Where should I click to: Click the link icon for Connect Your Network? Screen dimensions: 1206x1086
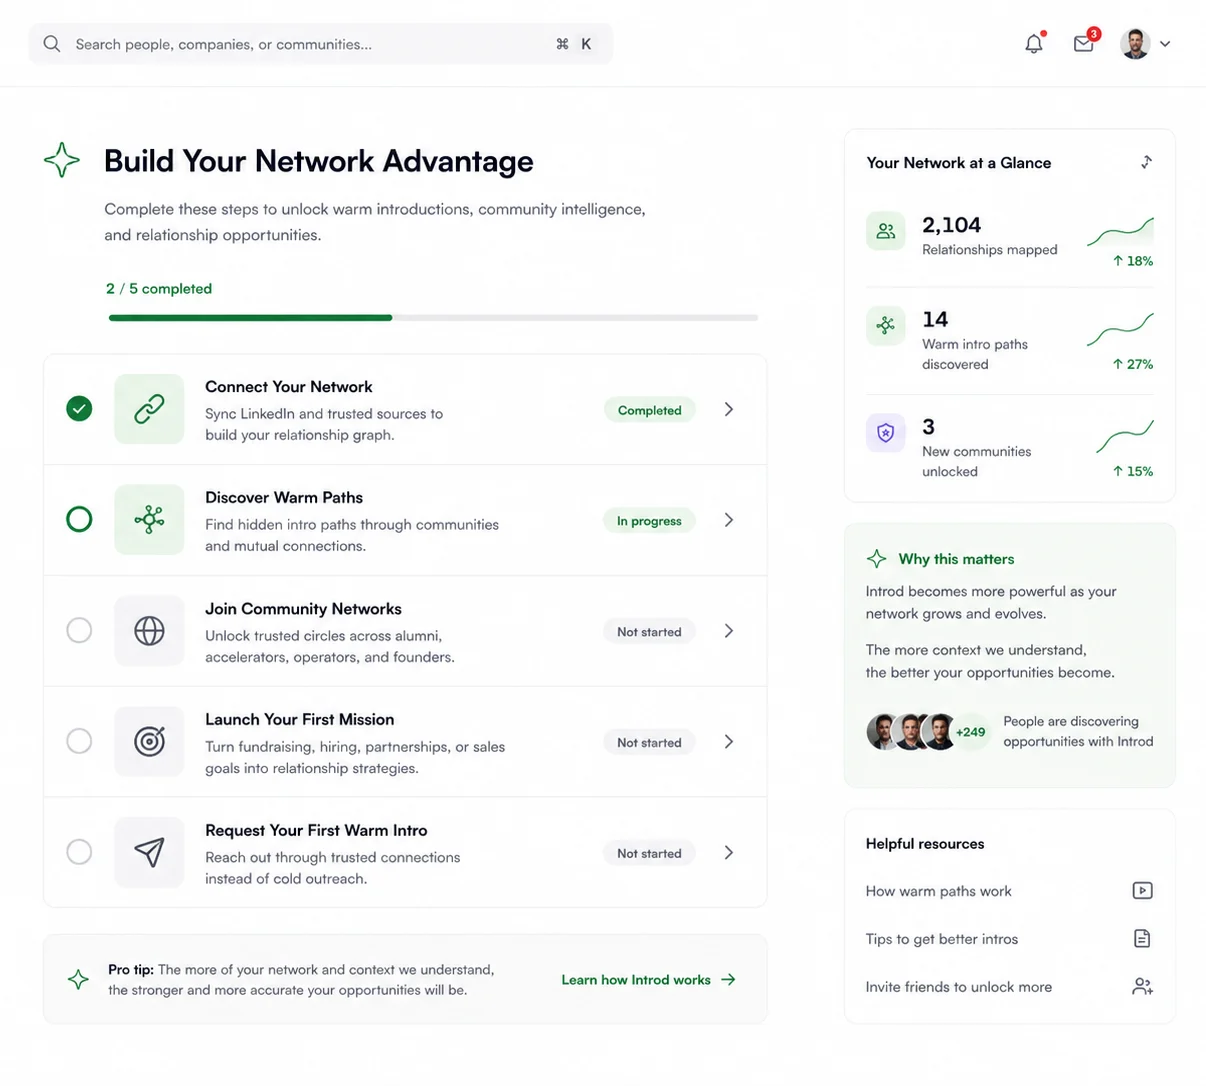[149, 409]
